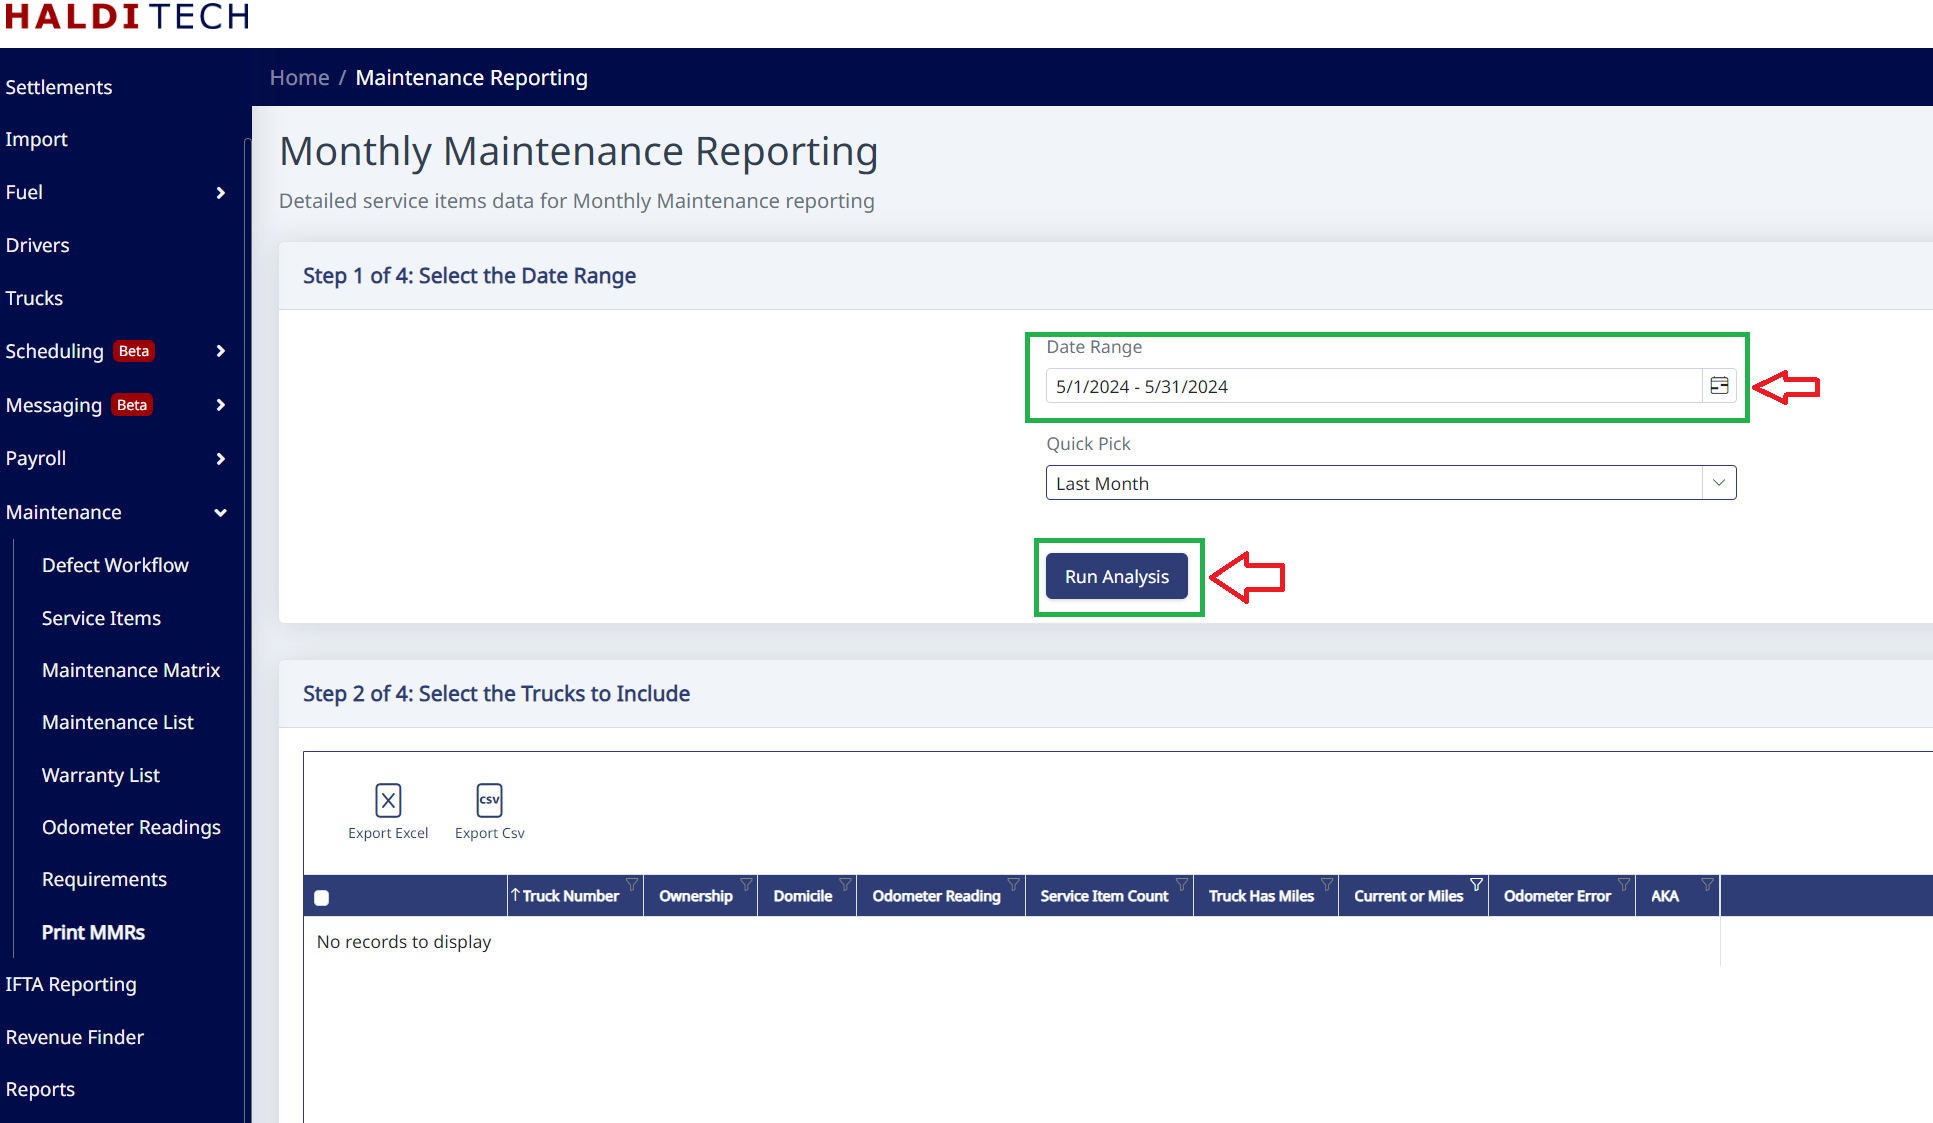The width and height of the screenshot is (1933, 1123).
Task: Open filter on Truck Number column
Action: coord(632,885)
